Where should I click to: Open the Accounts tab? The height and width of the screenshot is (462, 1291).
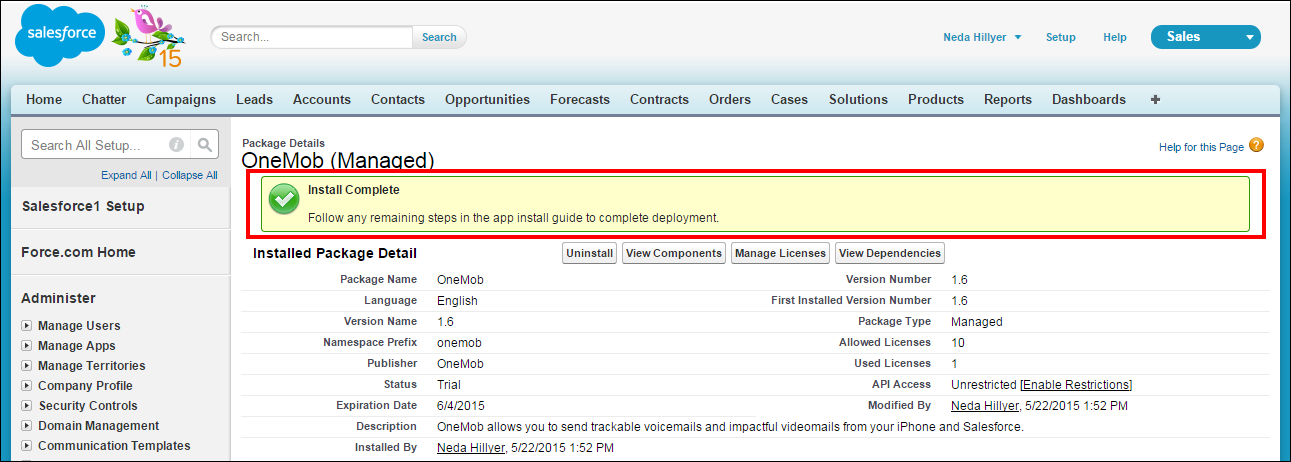[322, 99]
